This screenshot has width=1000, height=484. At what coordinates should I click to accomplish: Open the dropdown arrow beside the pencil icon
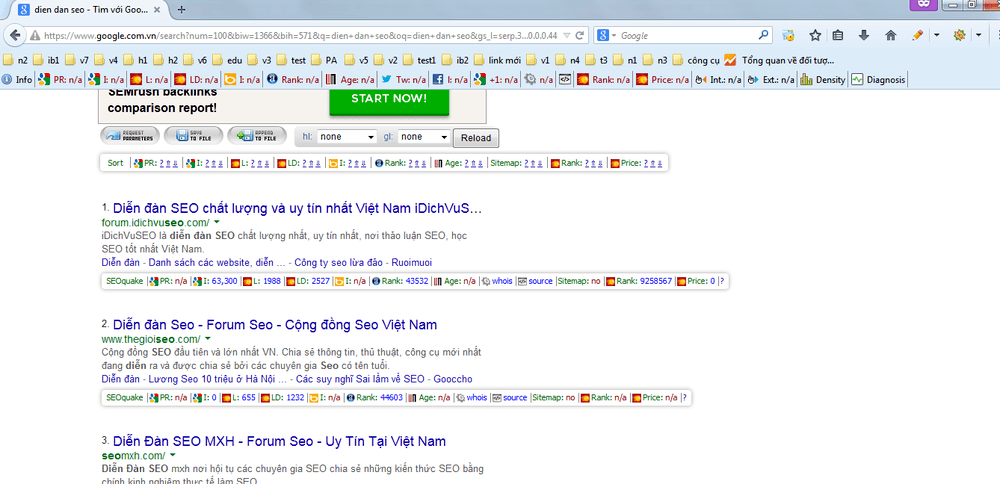coord(936,36)
